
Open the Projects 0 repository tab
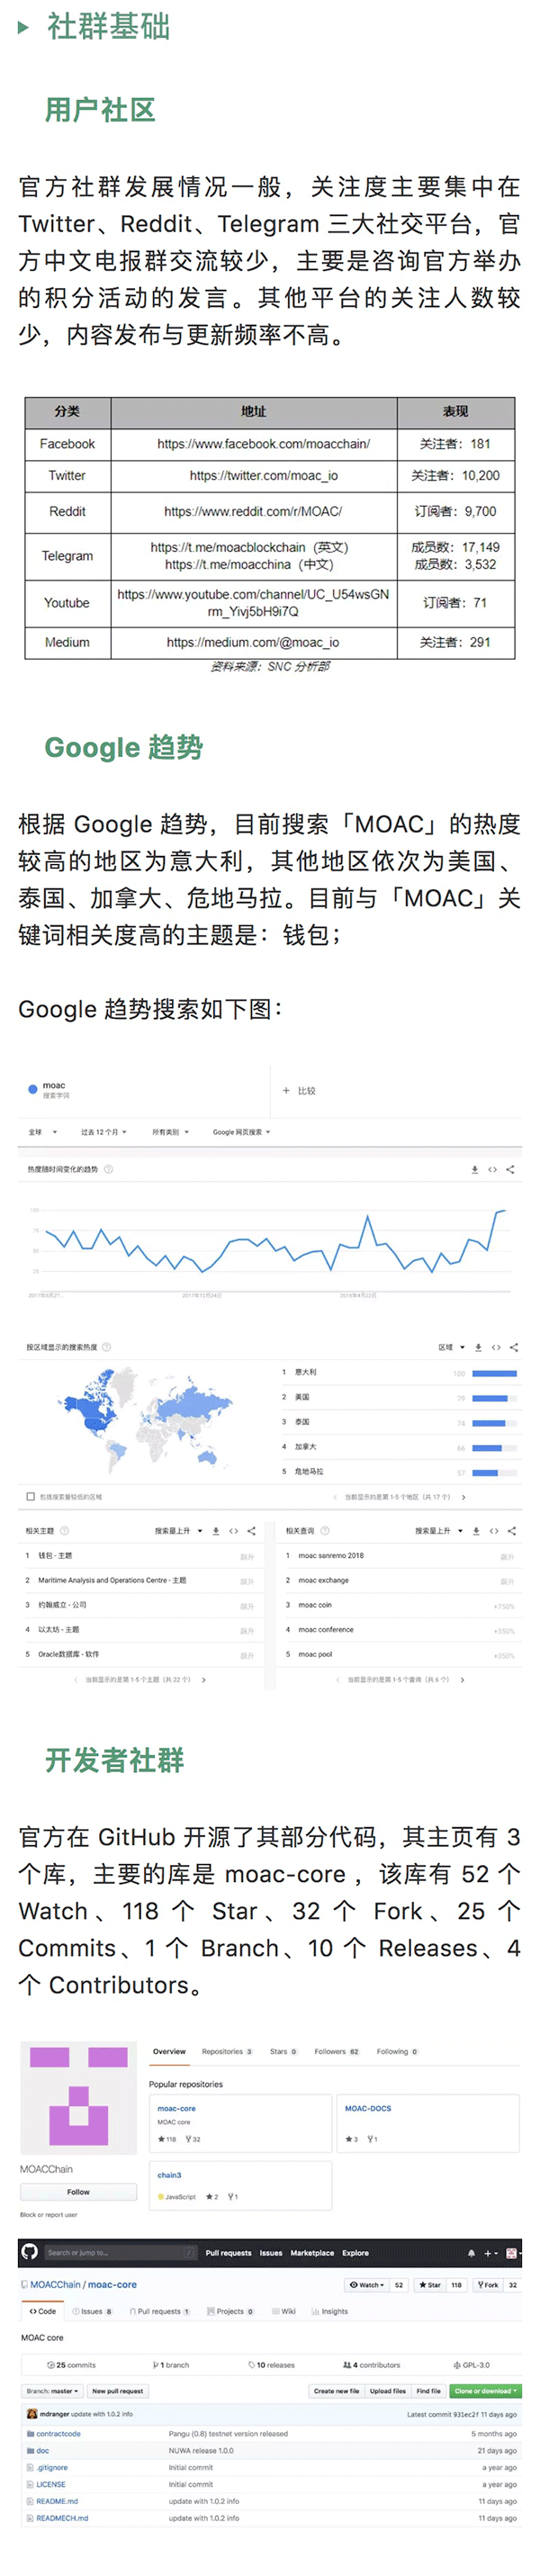coord(230,2311)
